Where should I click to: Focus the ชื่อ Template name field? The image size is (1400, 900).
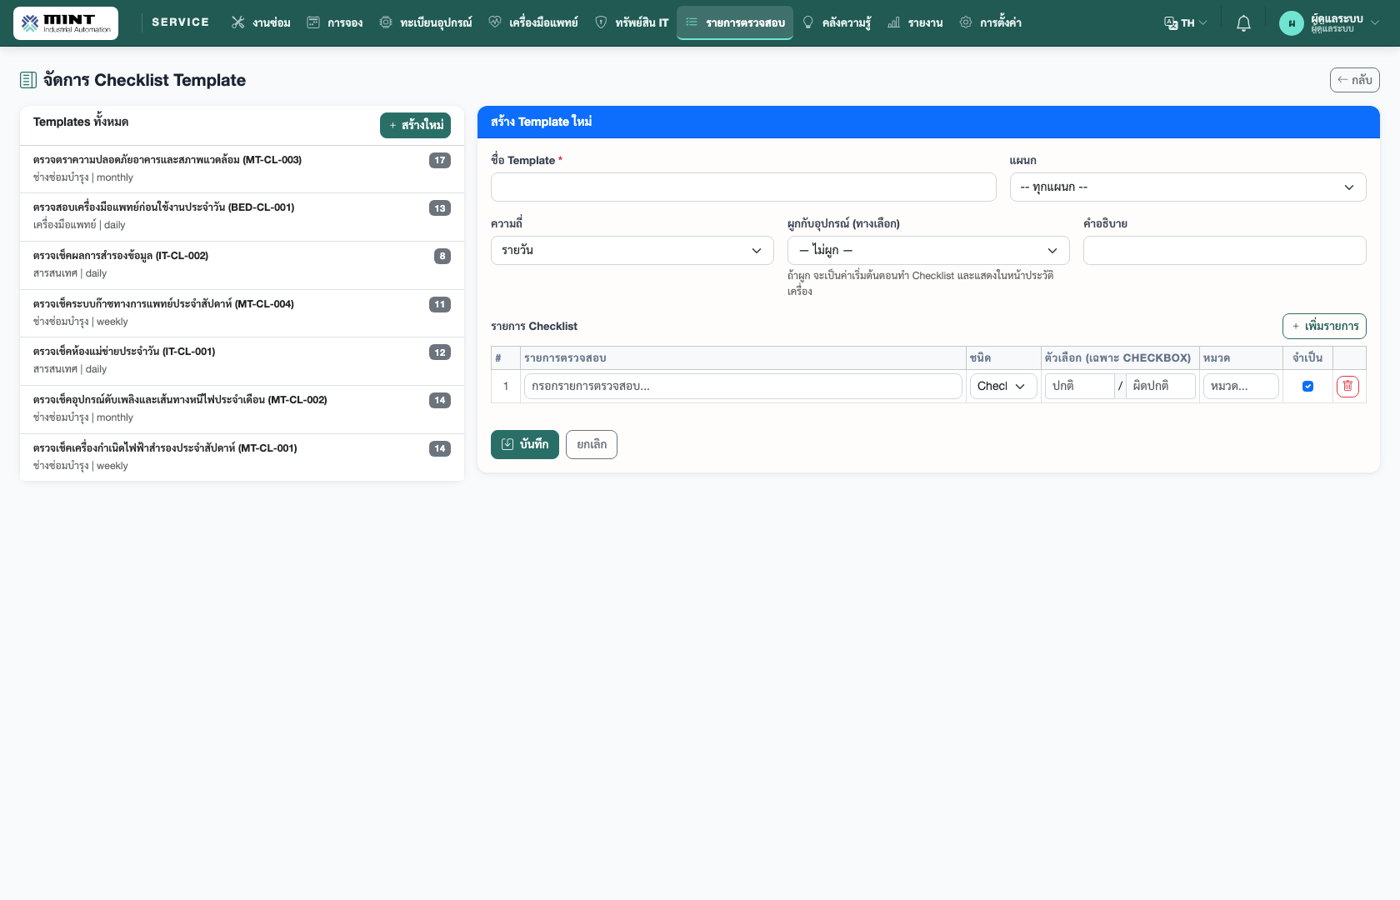pos(743,187)
